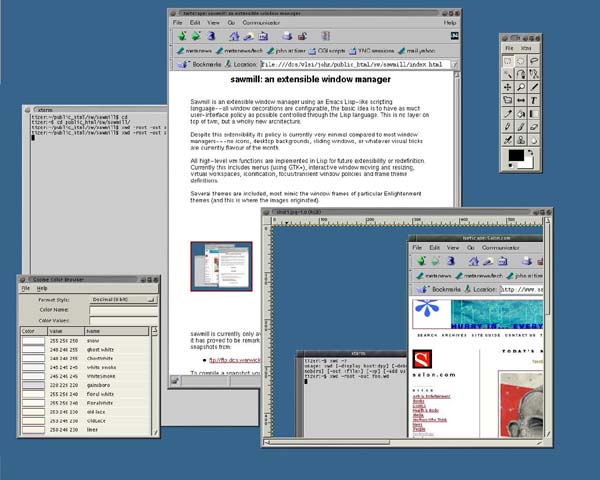Viewport: 600px width, 480px height.
Task: Click the Back arrow in Netscape sawmill window
Action: 182,36
